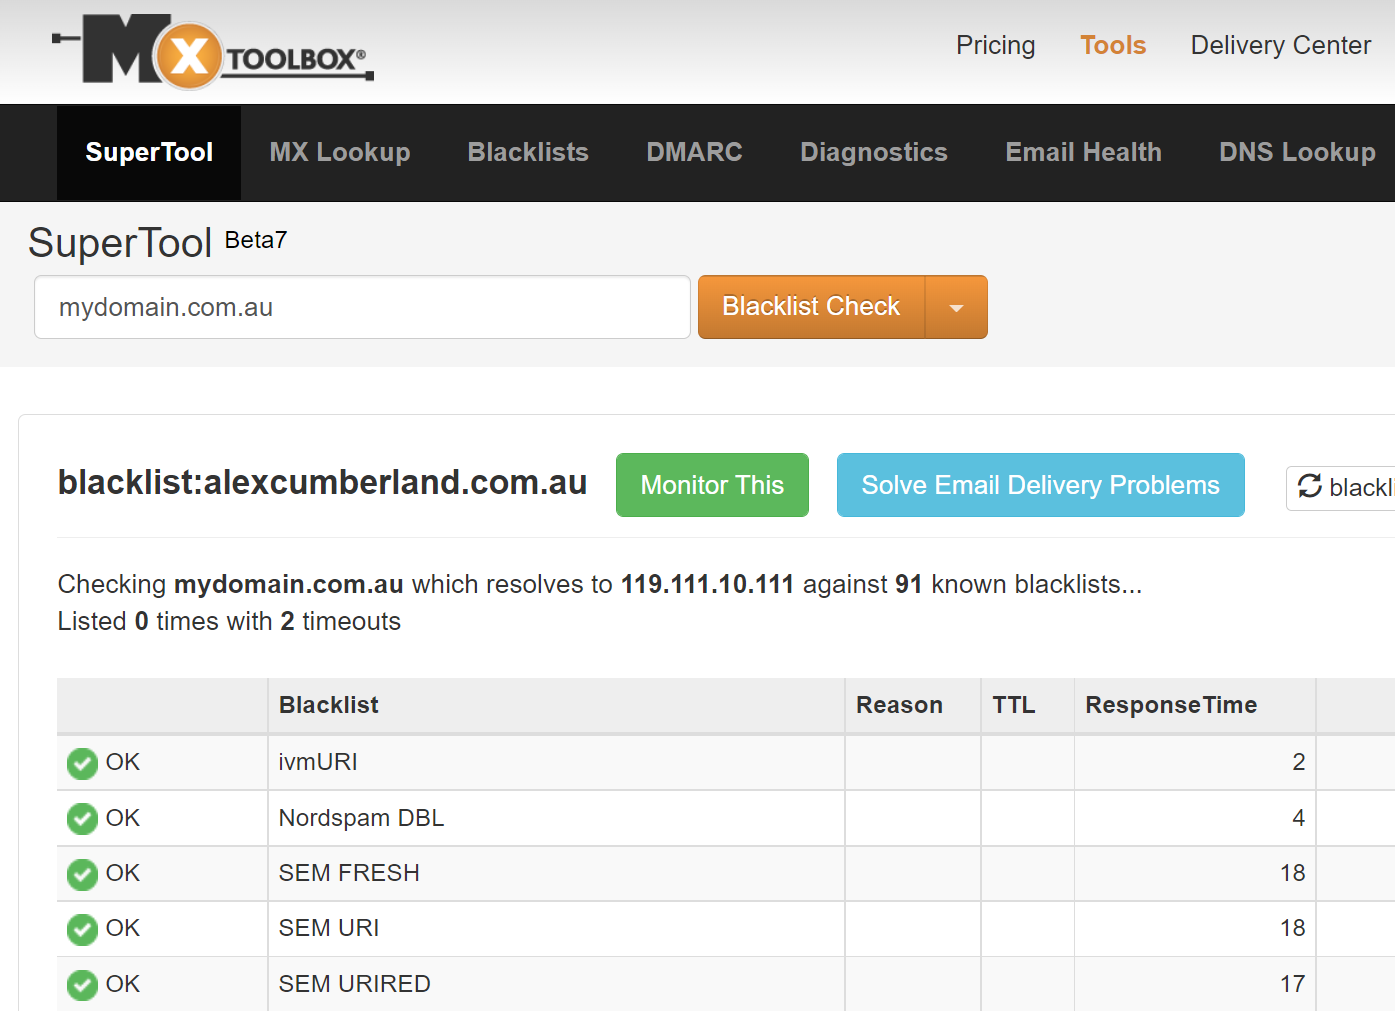Go to the DMARC tab

click(x=694, y=152)
